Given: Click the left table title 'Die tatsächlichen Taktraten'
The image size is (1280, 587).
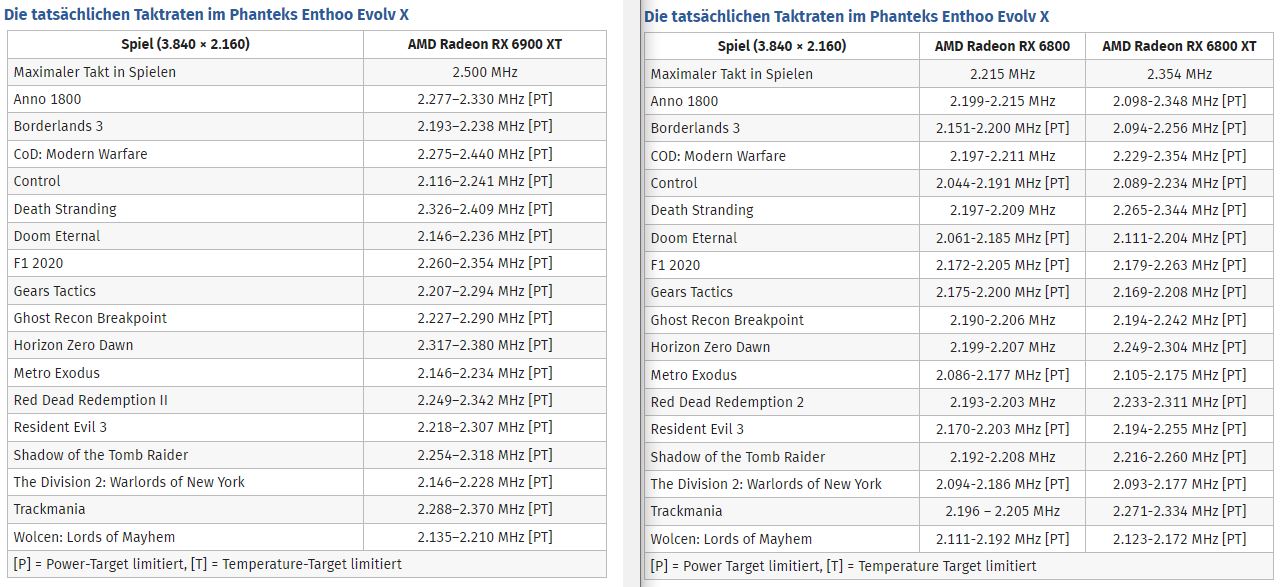Looking at the screenshot, I should pyautogui.click(x=101, y=15).
